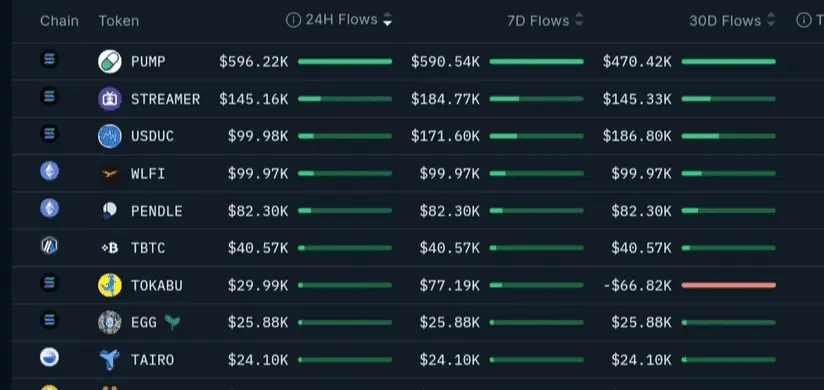Open the TBTC token name link
Viewport: 824px width, 390px height.
pyautogui.click(x=148, y=248)
